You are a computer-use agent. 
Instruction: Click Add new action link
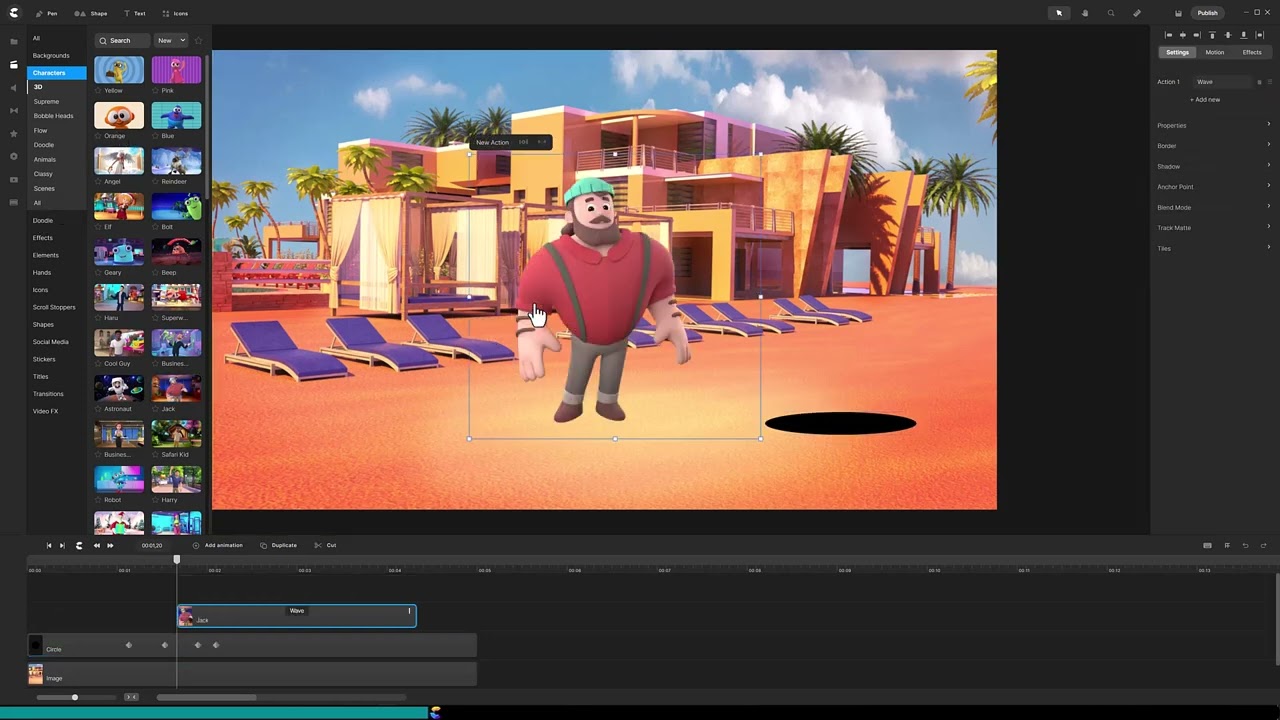(1205, 100)
